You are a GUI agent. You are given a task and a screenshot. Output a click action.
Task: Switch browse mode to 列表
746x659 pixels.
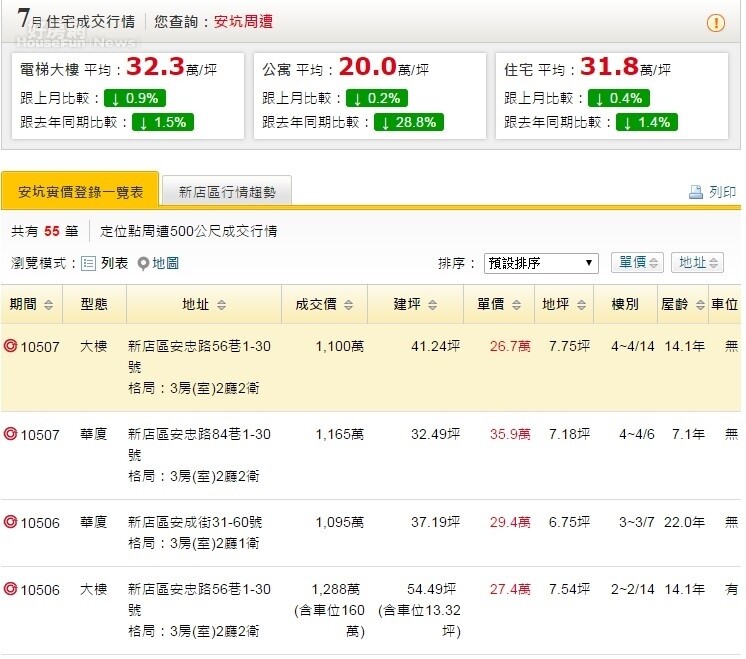pyautogui.click(x=114, y=263)
